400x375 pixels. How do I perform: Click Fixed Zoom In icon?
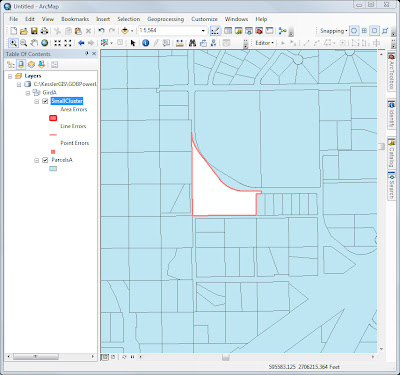coord(58,43)
